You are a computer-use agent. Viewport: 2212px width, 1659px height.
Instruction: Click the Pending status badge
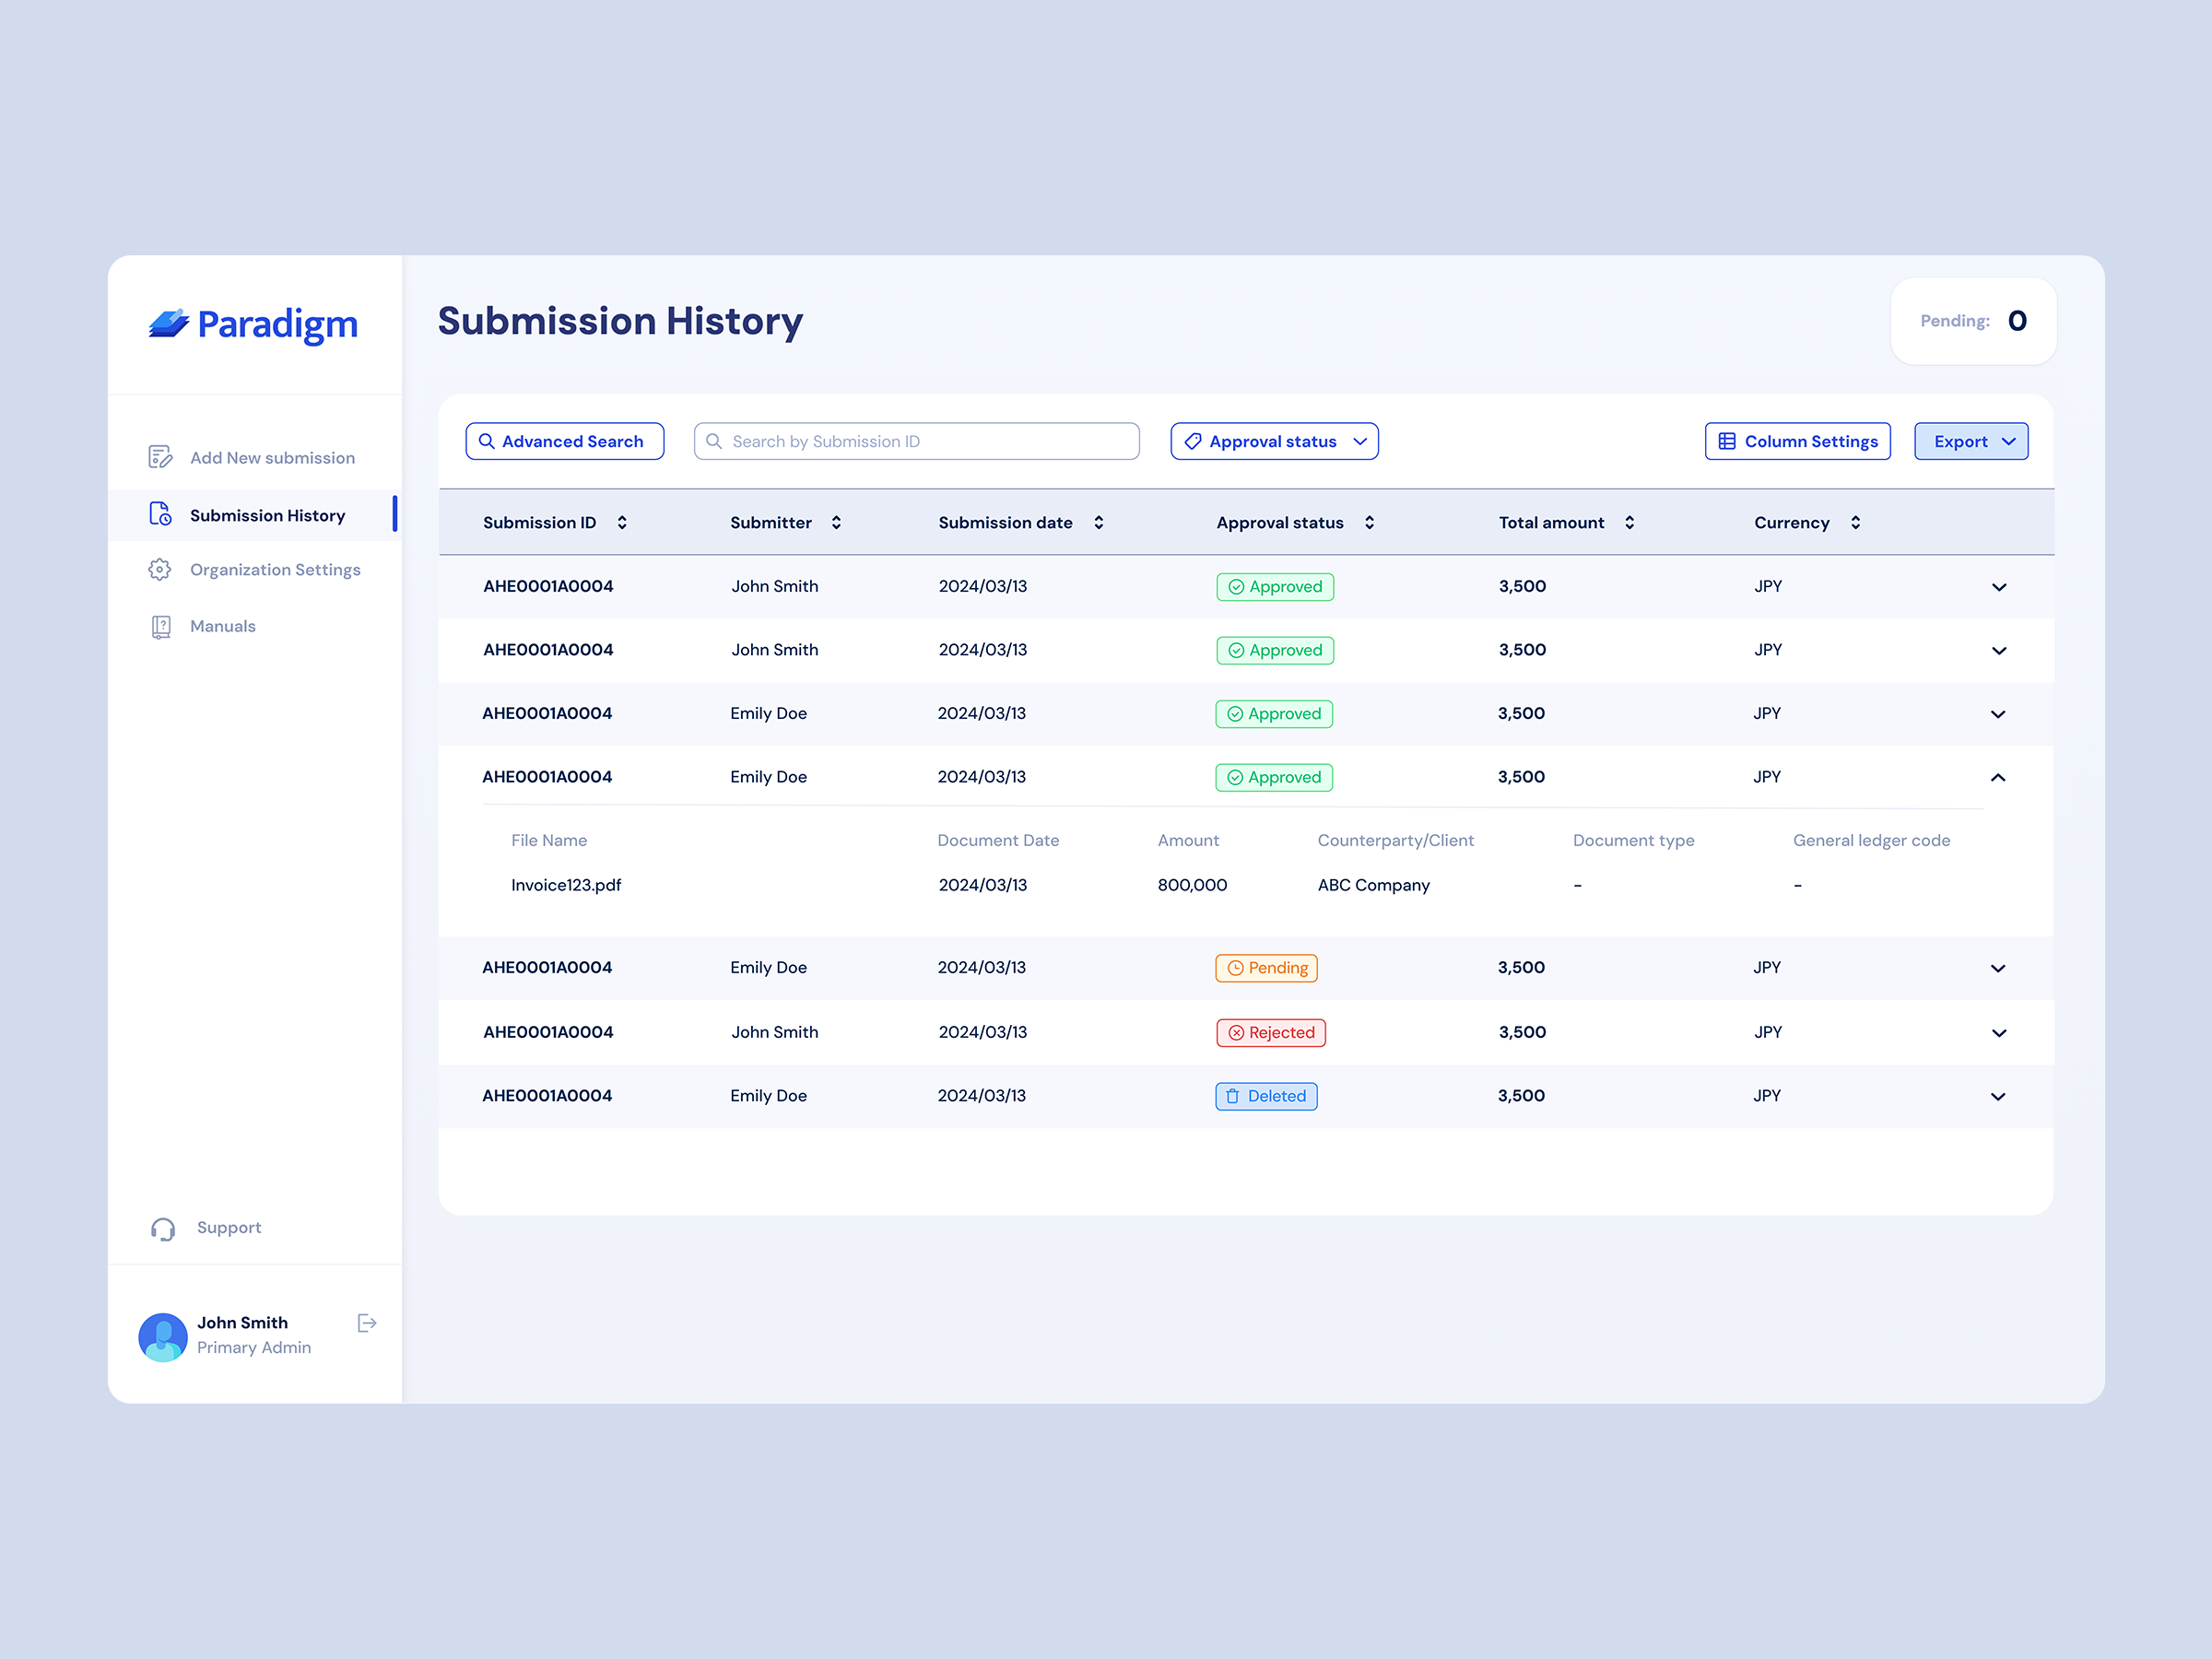point(1266,968)
